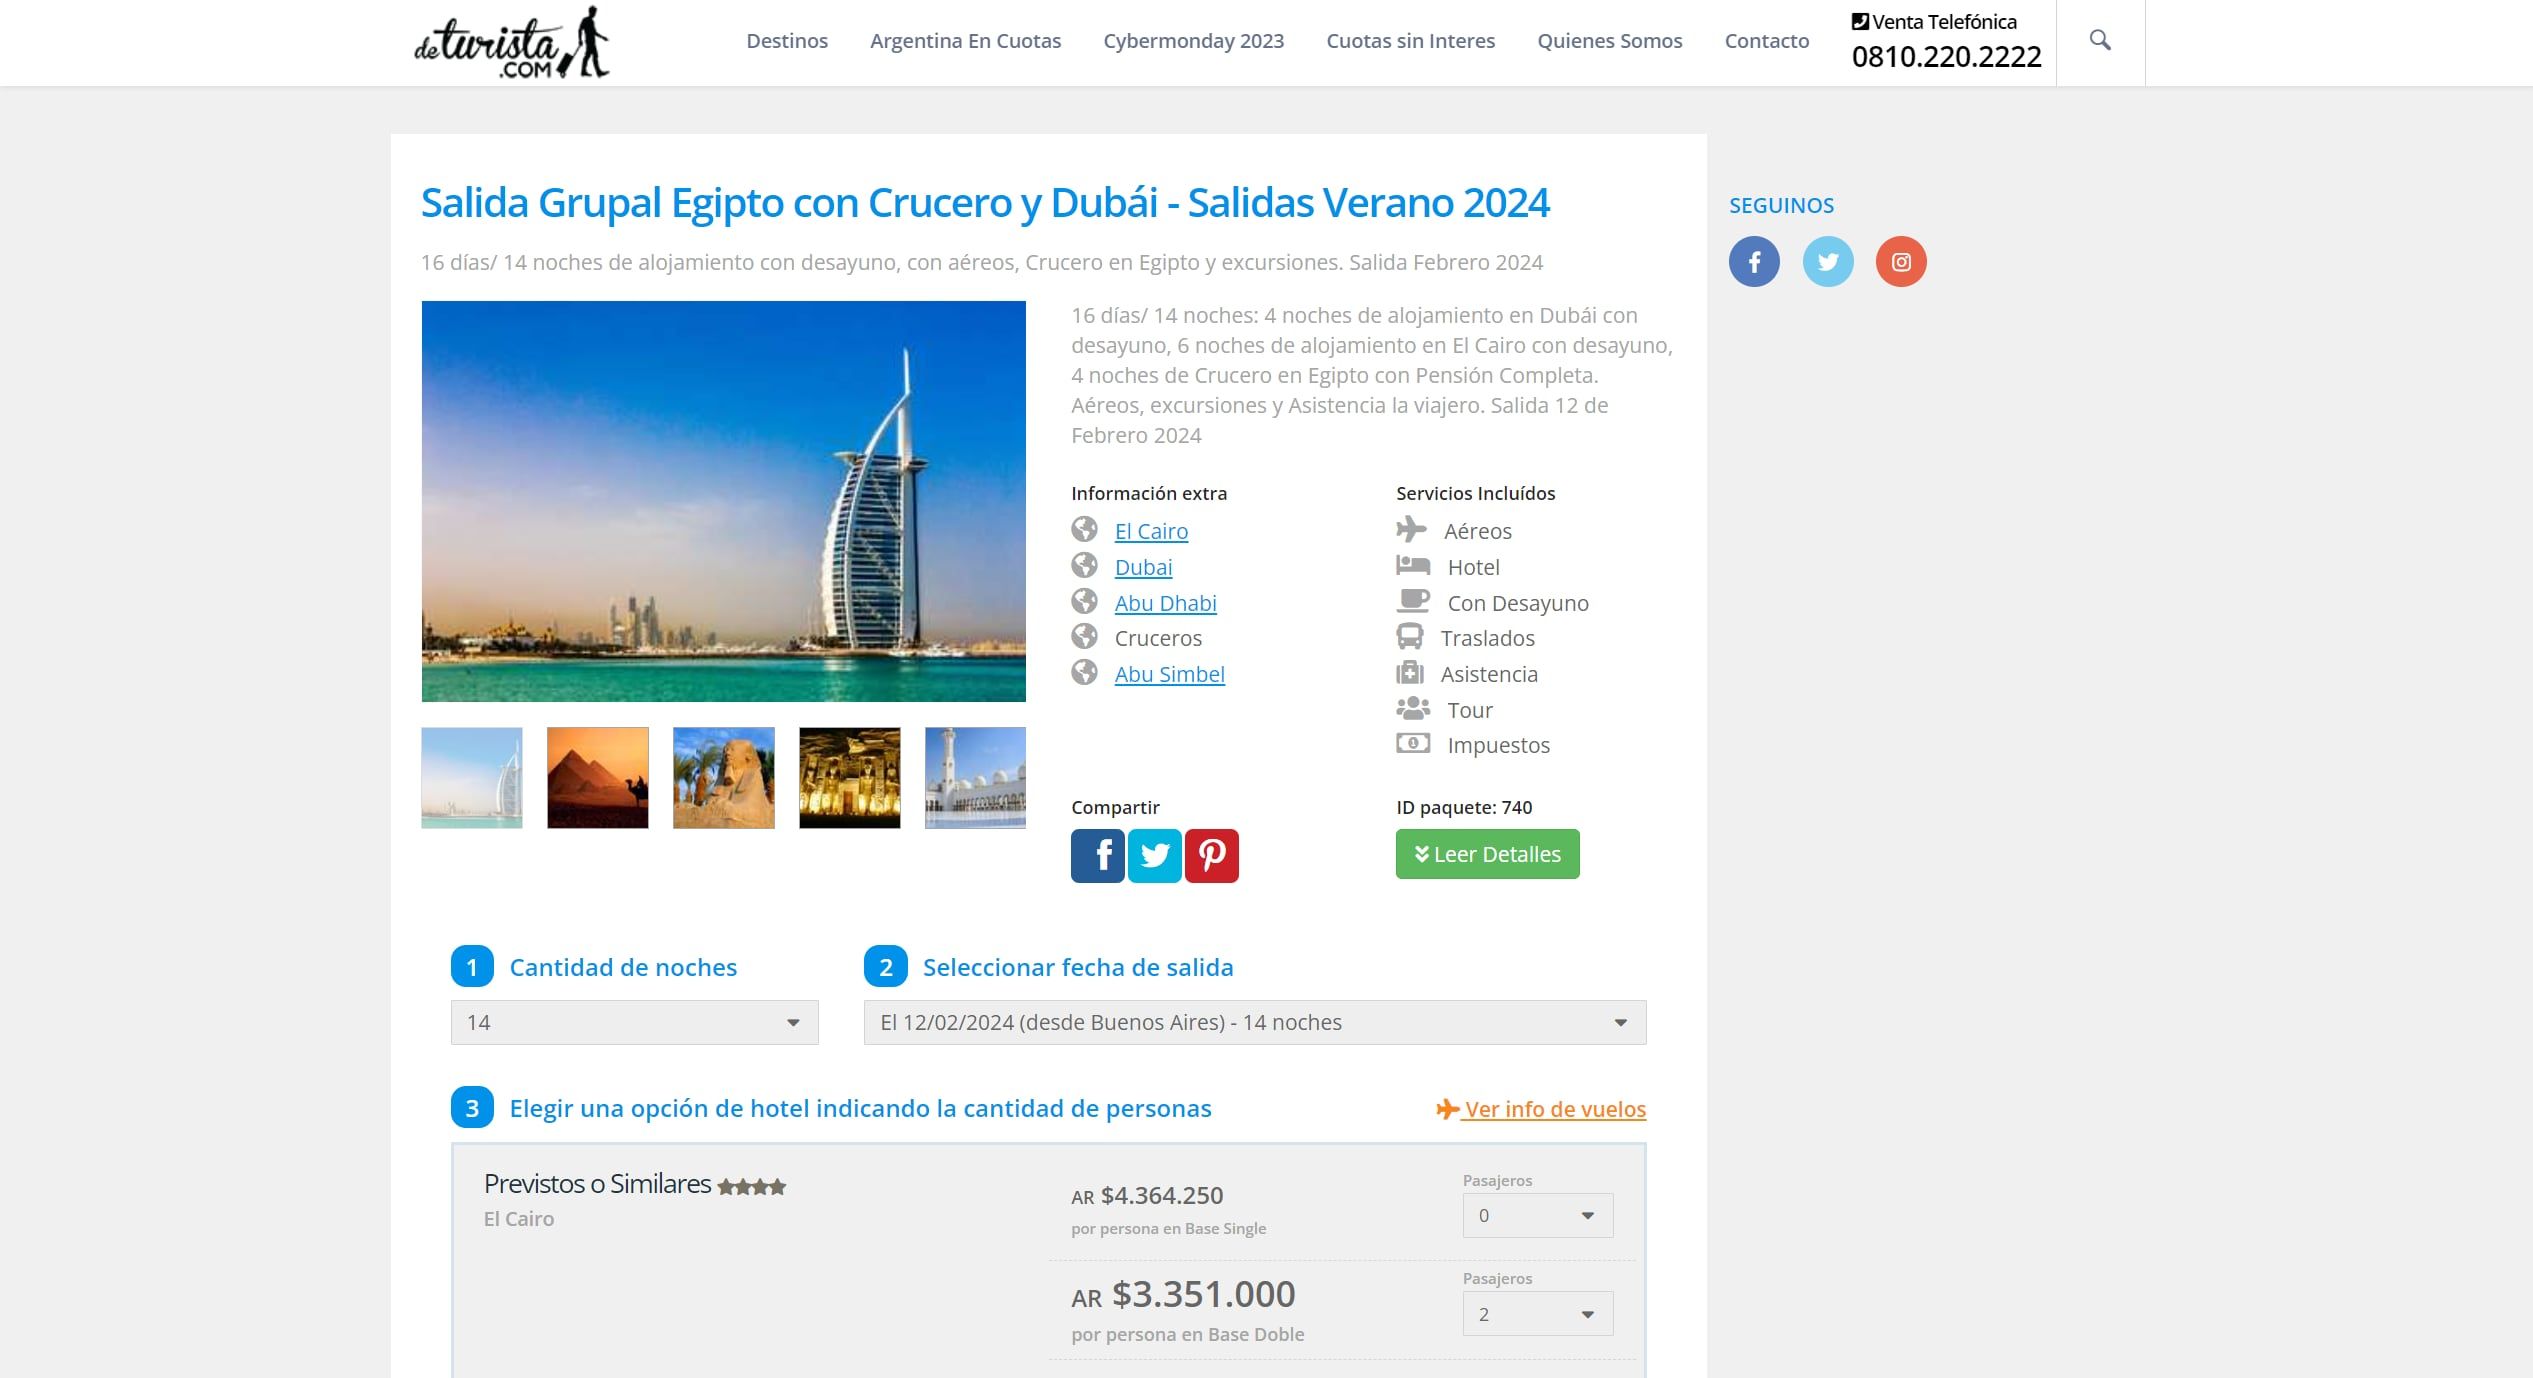Open Pasajeros dropdown for Base Single
This screenshot has width=2533, height=1378.
(1538, 1216)
